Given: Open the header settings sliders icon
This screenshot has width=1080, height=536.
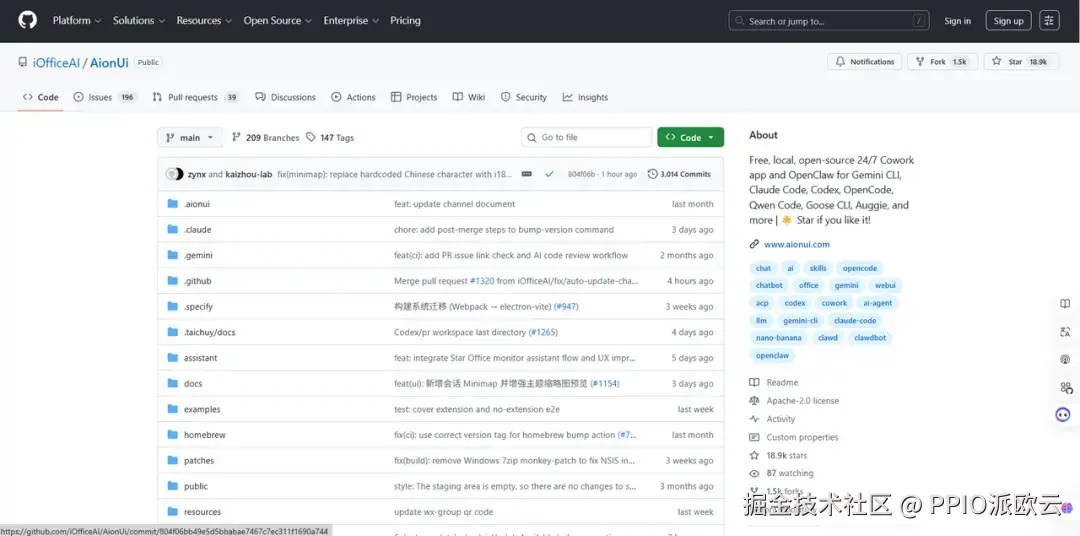Looking at the screenshot, I should [1049, 21].
